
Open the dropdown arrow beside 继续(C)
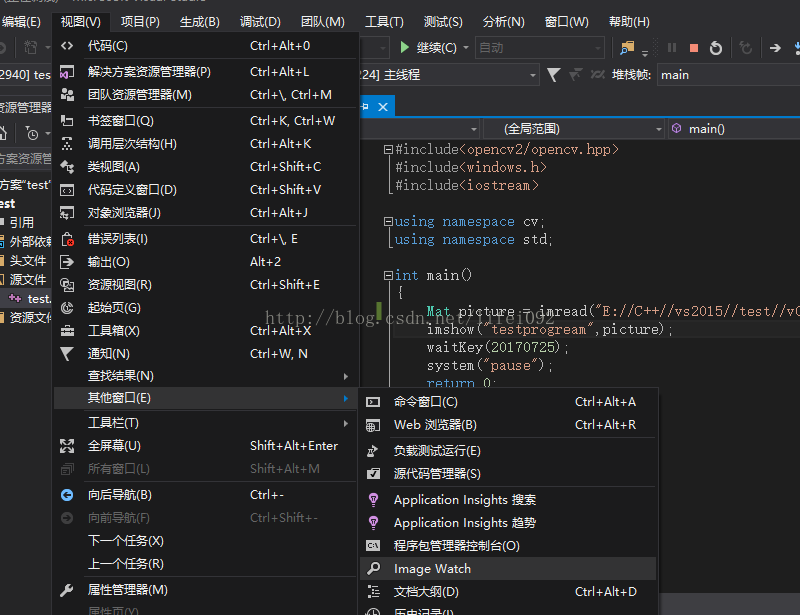(x=466, y=48)
